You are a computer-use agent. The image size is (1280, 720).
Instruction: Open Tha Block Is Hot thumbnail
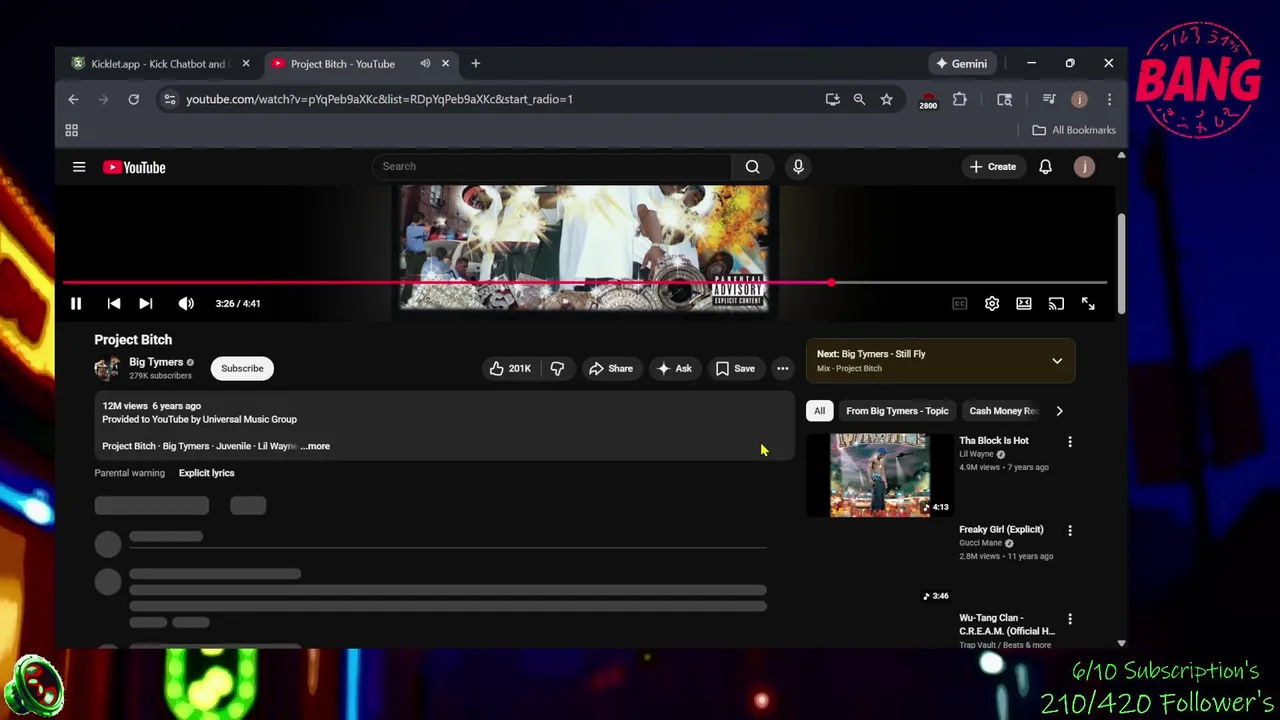[880, 475]
